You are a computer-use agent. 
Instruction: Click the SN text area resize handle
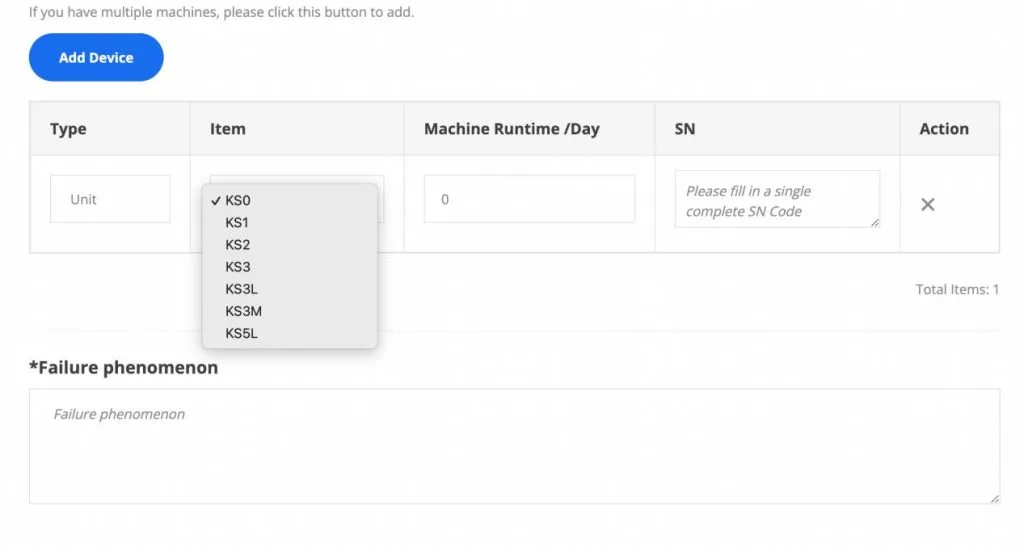click(x=875, y=223)
